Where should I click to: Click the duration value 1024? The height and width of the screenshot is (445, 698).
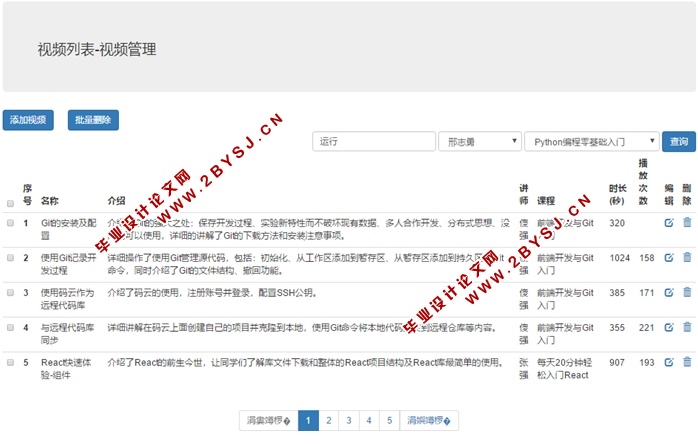pos(620,258)
